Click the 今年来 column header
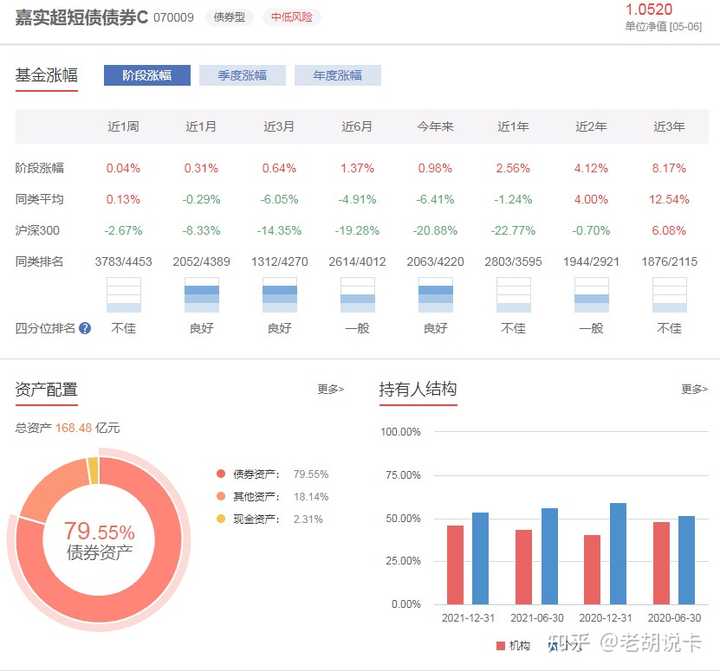This screenshot has width=720, height=671. [x=435, y=126]
